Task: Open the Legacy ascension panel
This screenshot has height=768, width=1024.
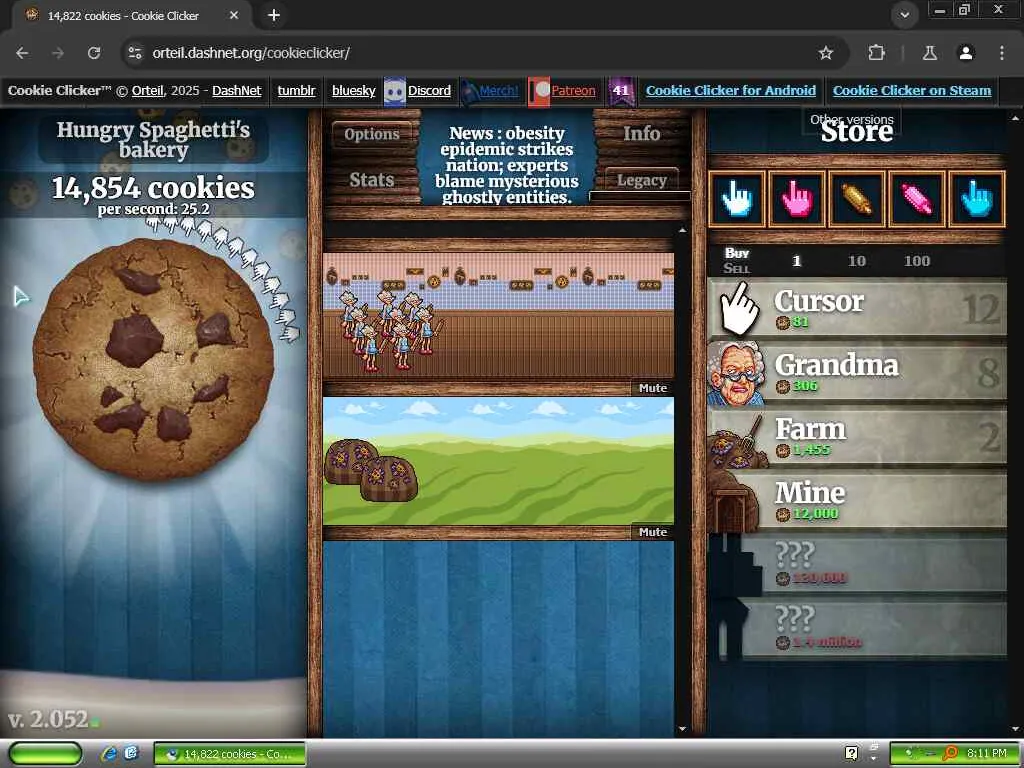Action: pyautogui.click(x=641, y=180)
